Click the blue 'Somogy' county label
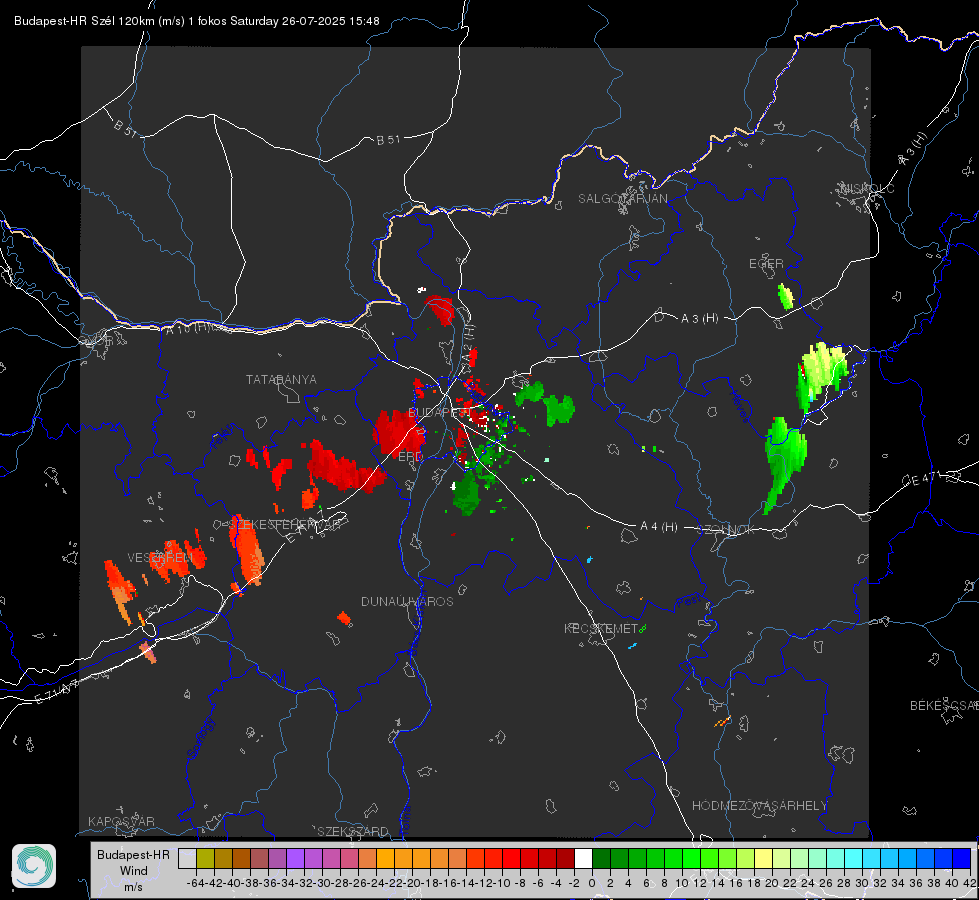 (x=200, y=738)
